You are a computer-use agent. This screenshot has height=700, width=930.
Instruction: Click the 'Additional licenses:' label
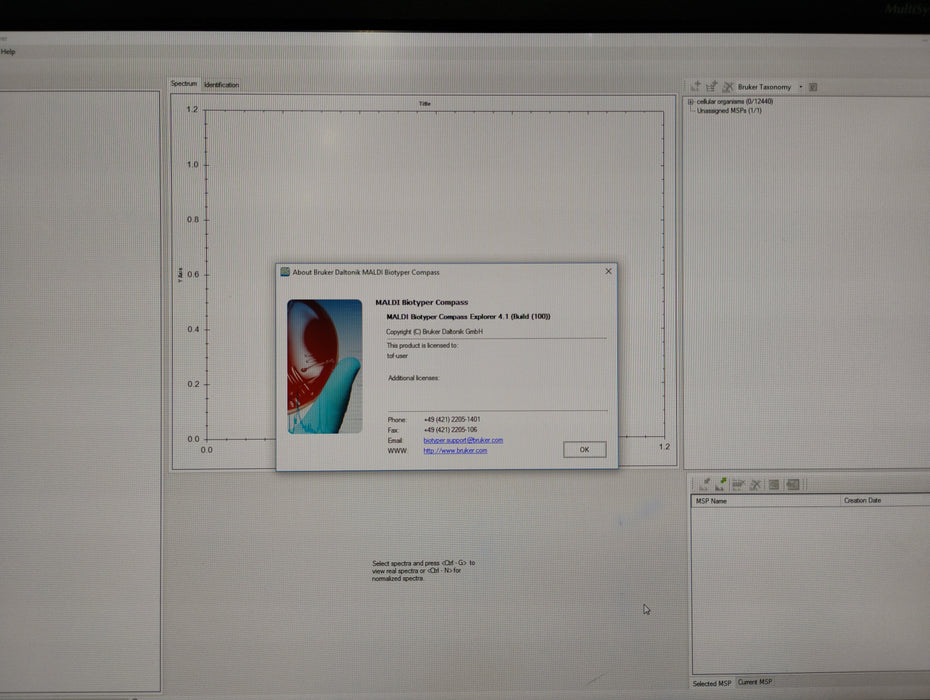[413, 378]
